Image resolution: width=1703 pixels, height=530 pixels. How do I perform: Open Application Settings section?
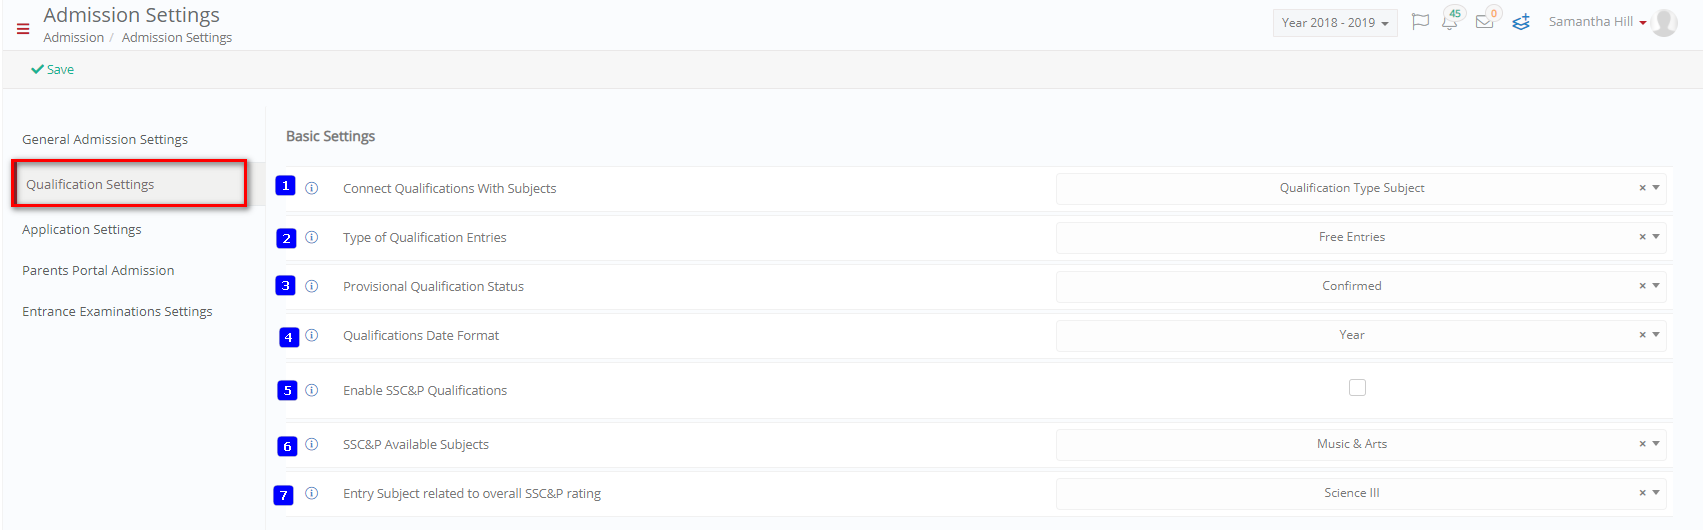click(x=82, y=230)
